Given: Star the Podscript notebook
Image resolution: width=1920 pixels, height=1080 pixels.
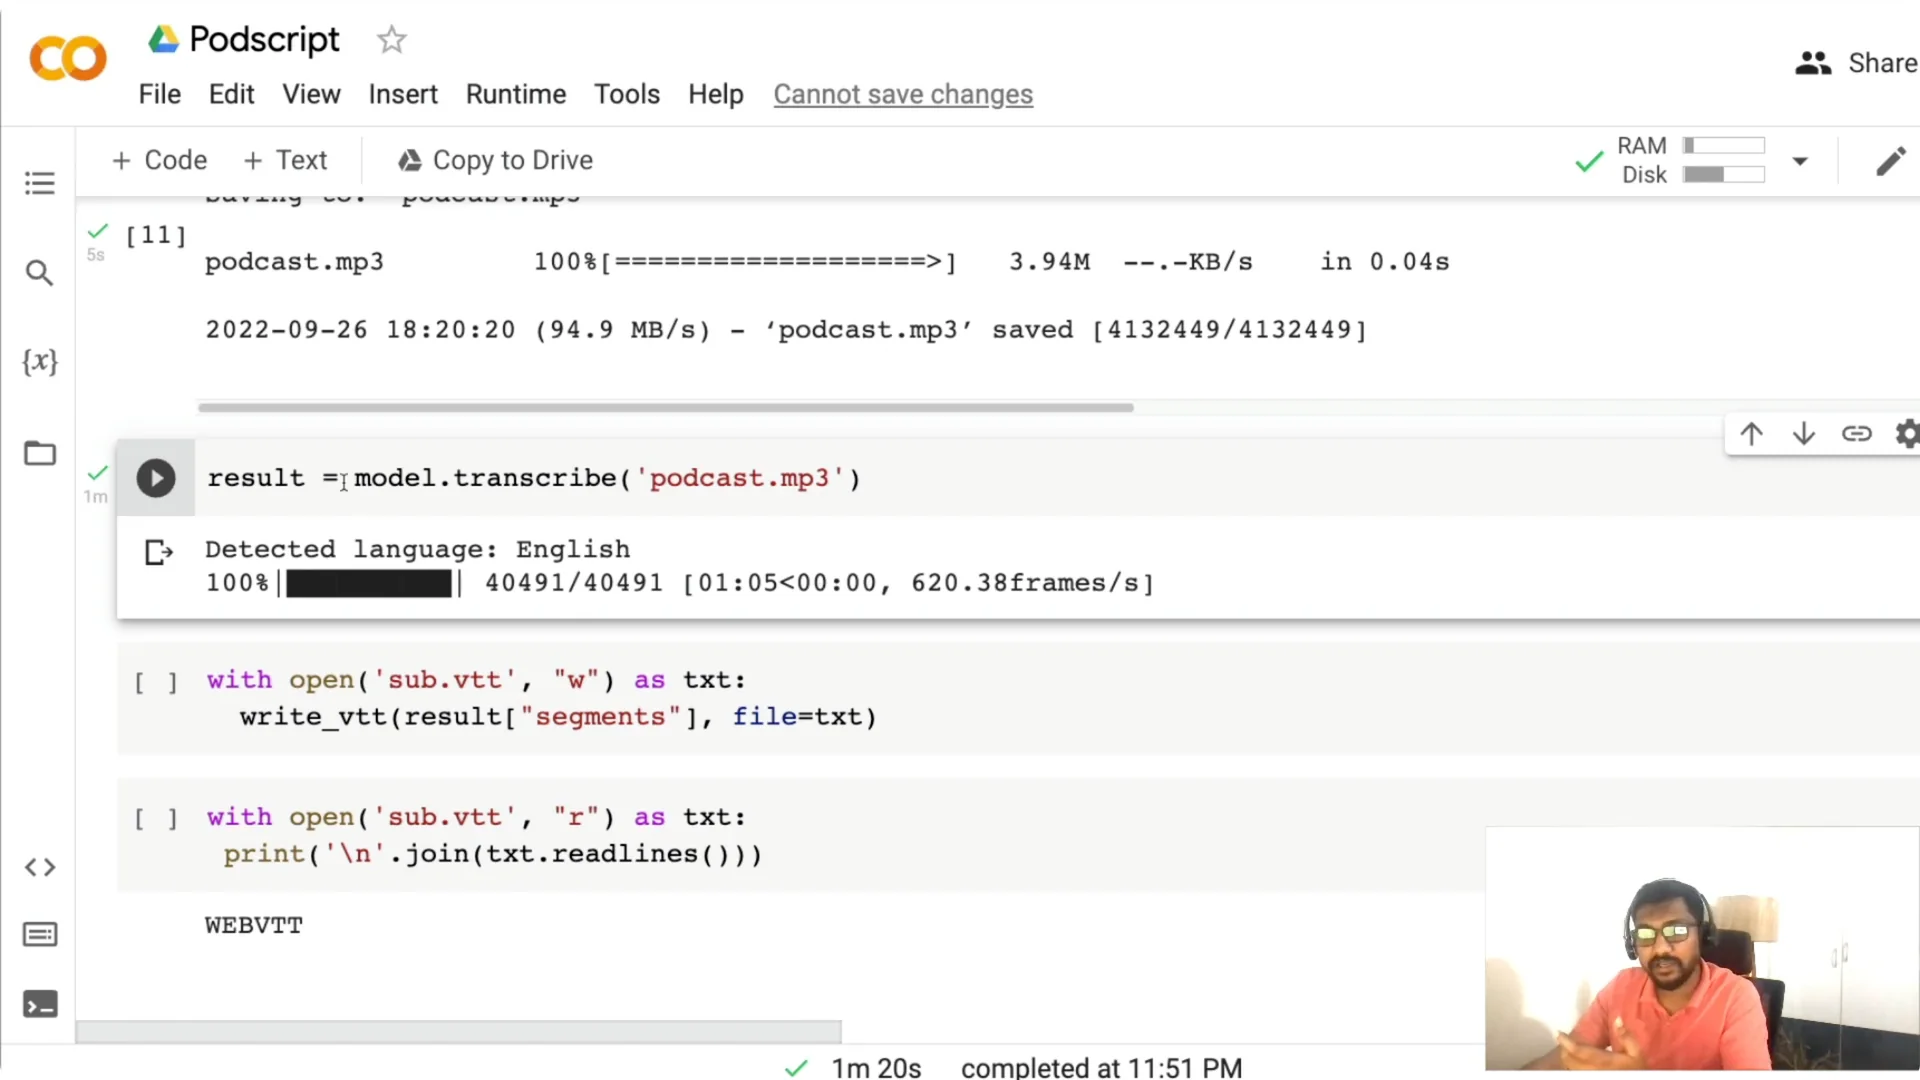Looking at the screenshot, I should [391, 39].
